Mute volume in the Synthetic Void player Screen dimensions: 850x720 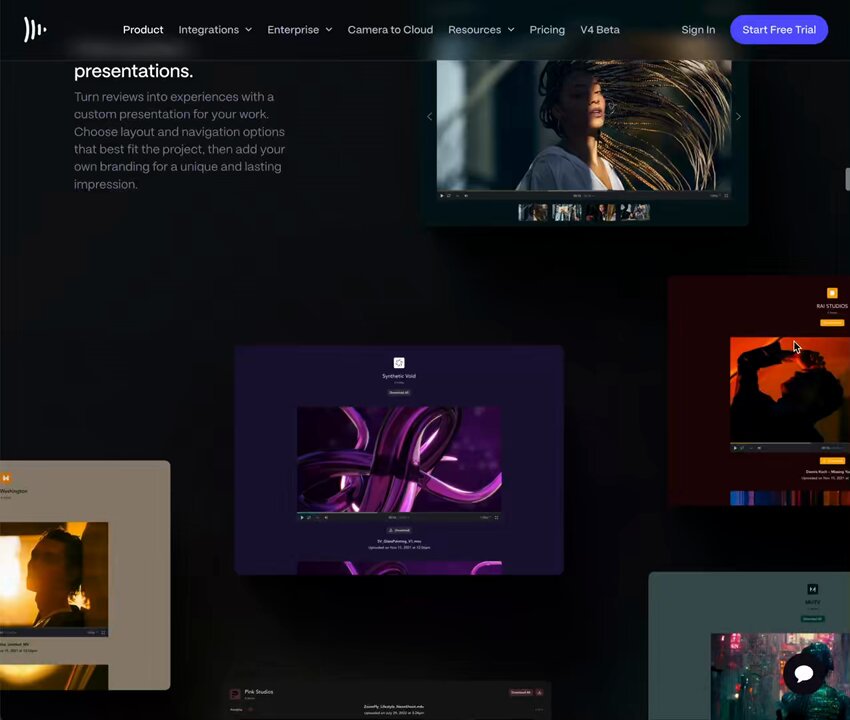(326, 518)
